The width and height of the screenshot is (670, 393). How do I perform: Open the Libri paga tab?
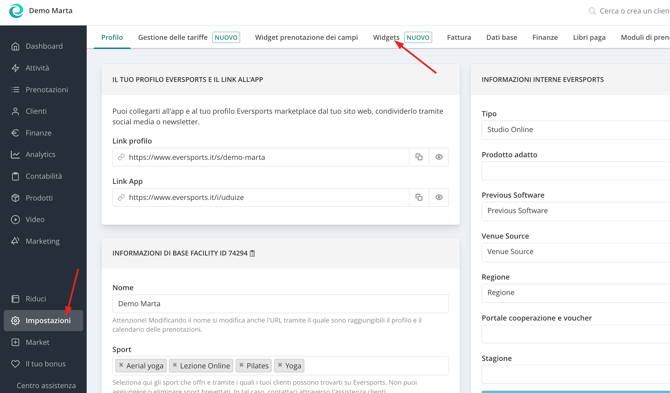pos(589,38)
